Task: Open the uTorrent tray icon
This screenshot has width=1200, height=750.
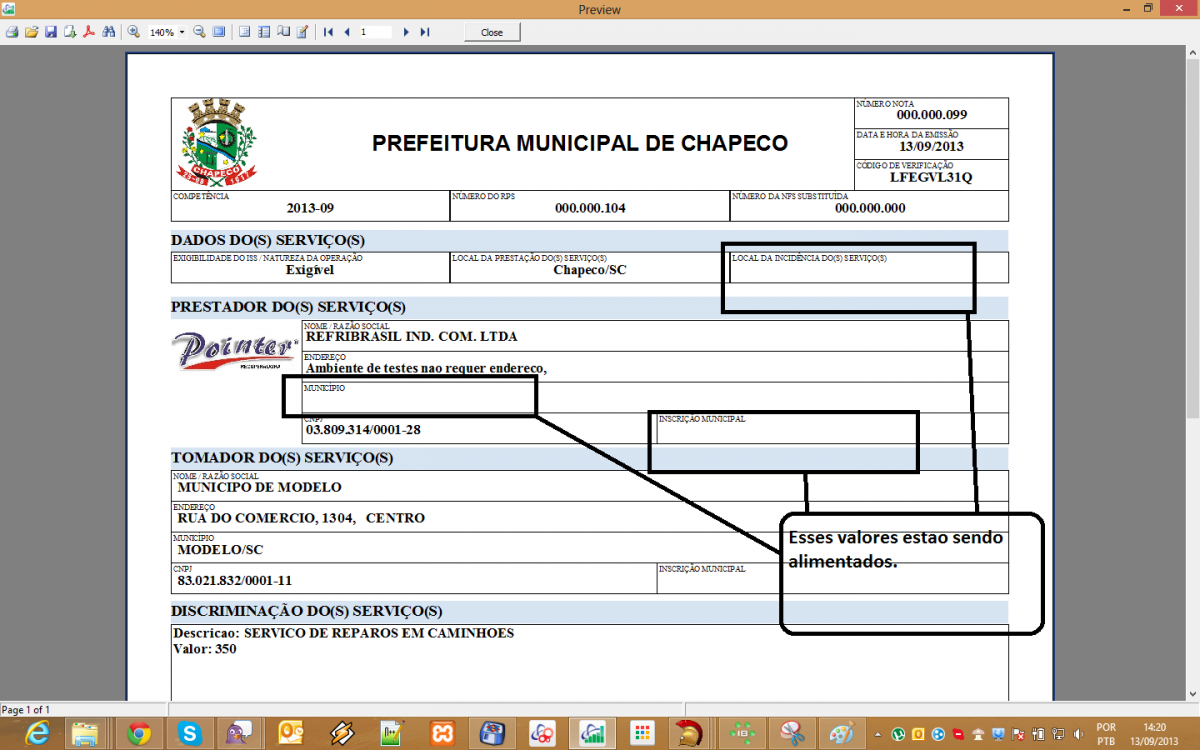Action: pos(899,735)
